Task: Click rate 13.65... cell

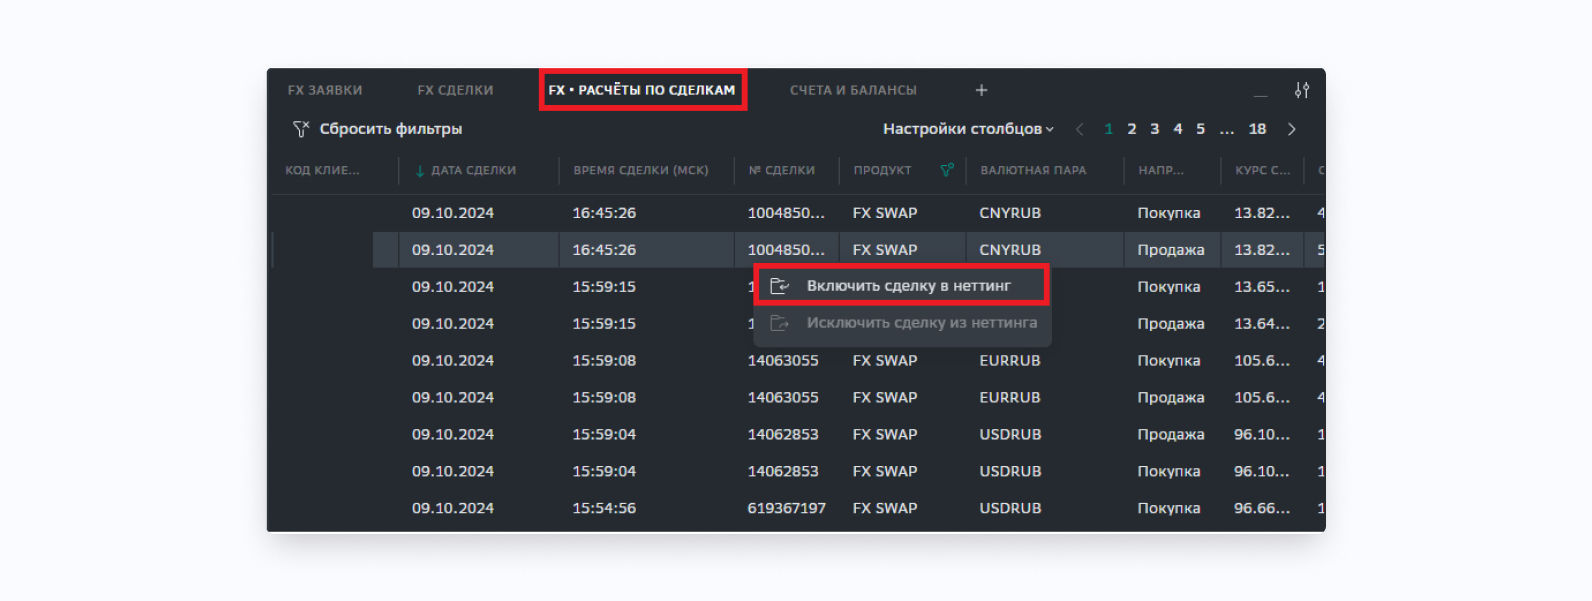Action: point(1262,286)
